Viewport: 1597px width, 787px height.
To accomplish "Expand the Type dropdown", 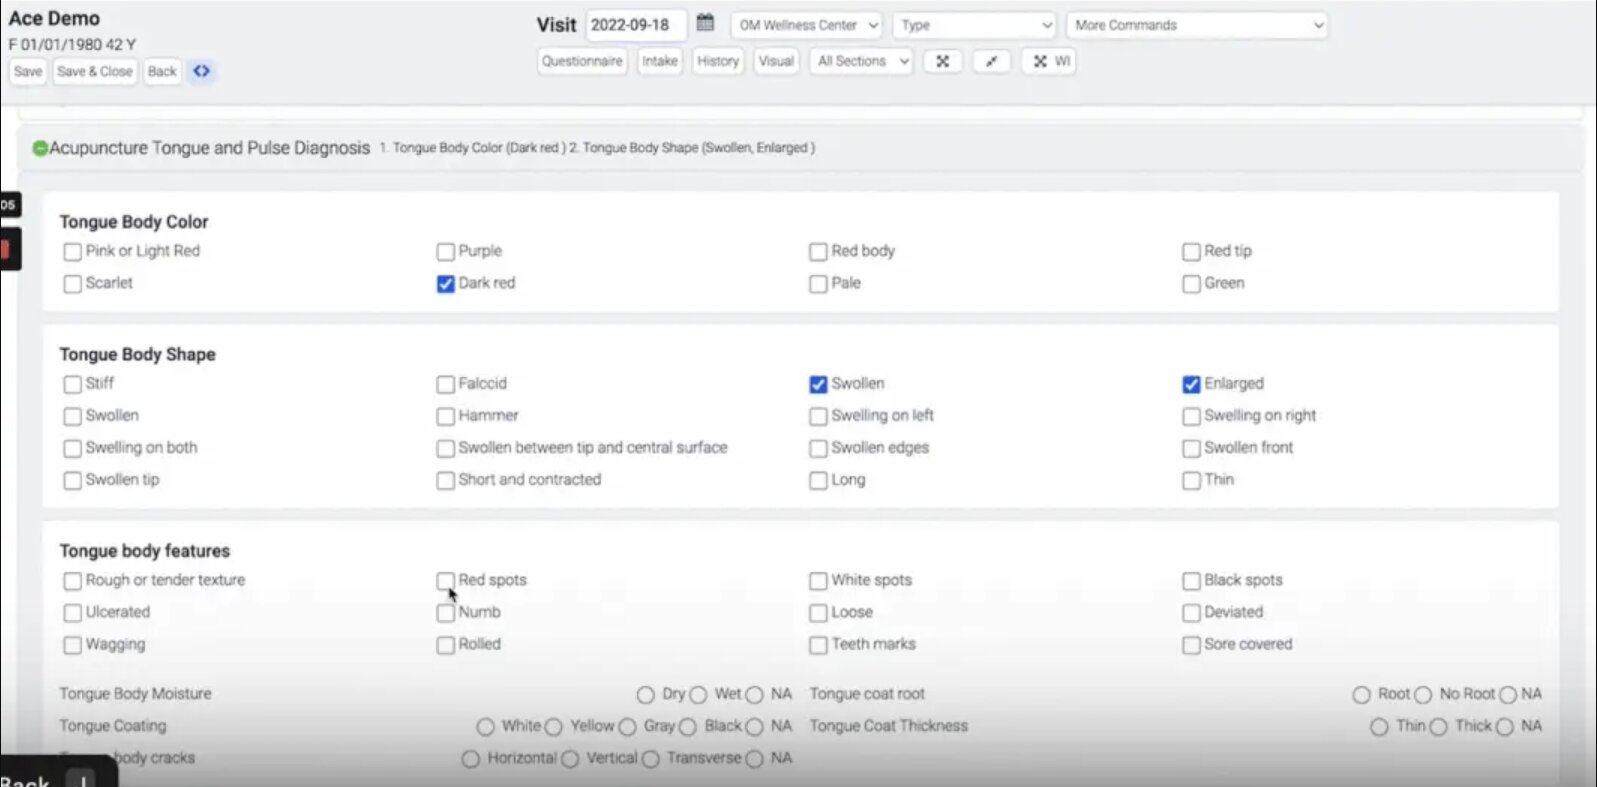I will pyautogui.click(x=974, y=25).
